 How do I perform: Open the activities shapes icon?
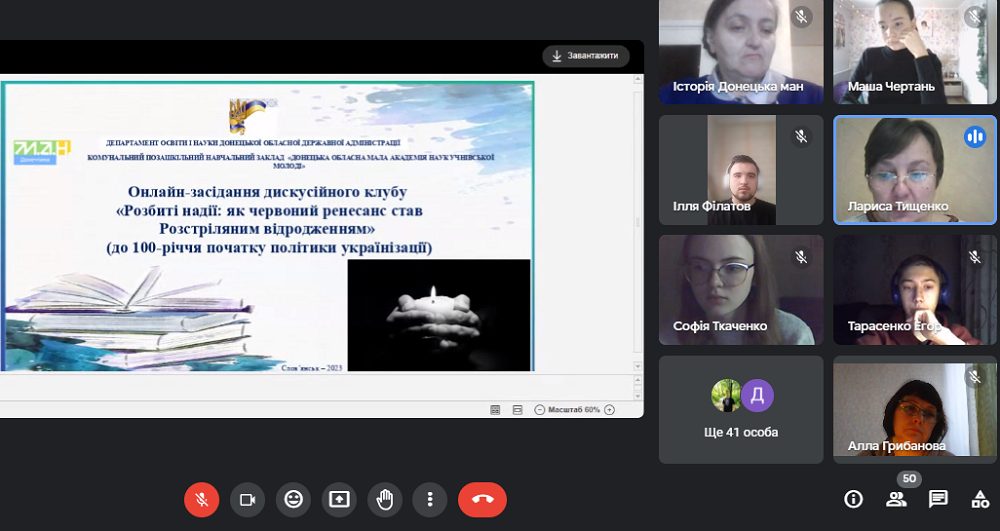(x=980, y=499)
